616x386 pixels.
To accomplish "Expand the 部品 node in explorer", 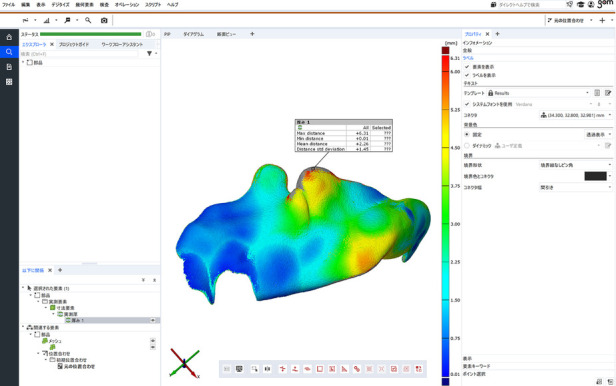I will click(x=23, y=62).
